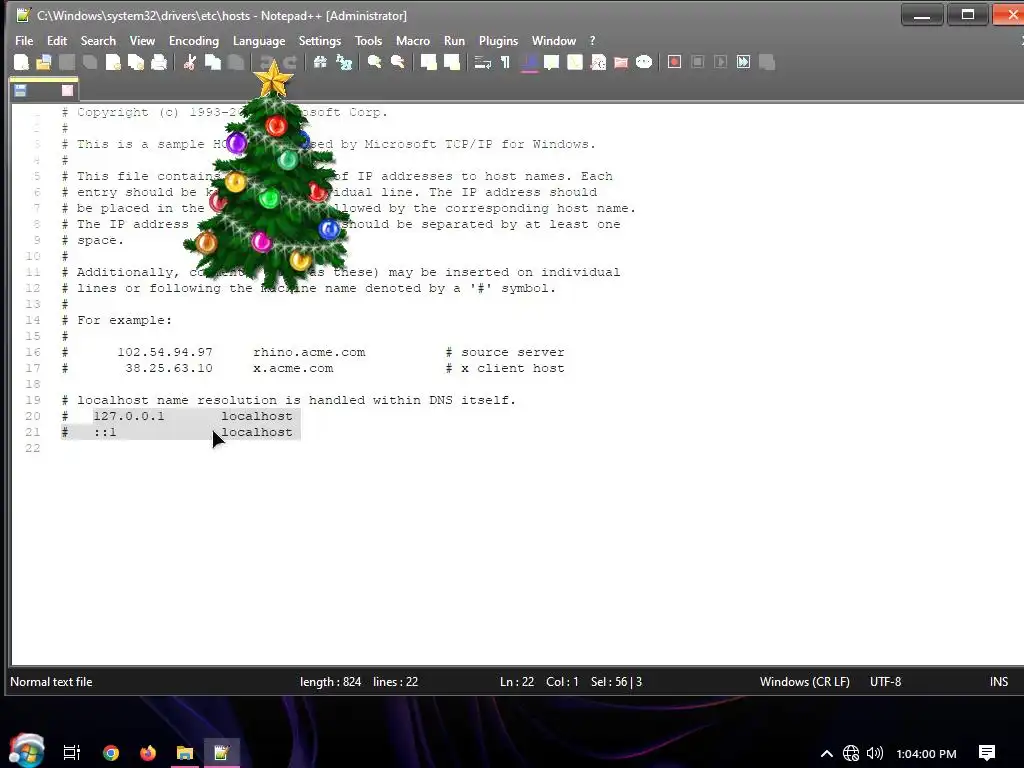The height and width of the screenshot is (768, 1024).
Task: Click the macro Playback icon
Action: click(x=720, y=62)
